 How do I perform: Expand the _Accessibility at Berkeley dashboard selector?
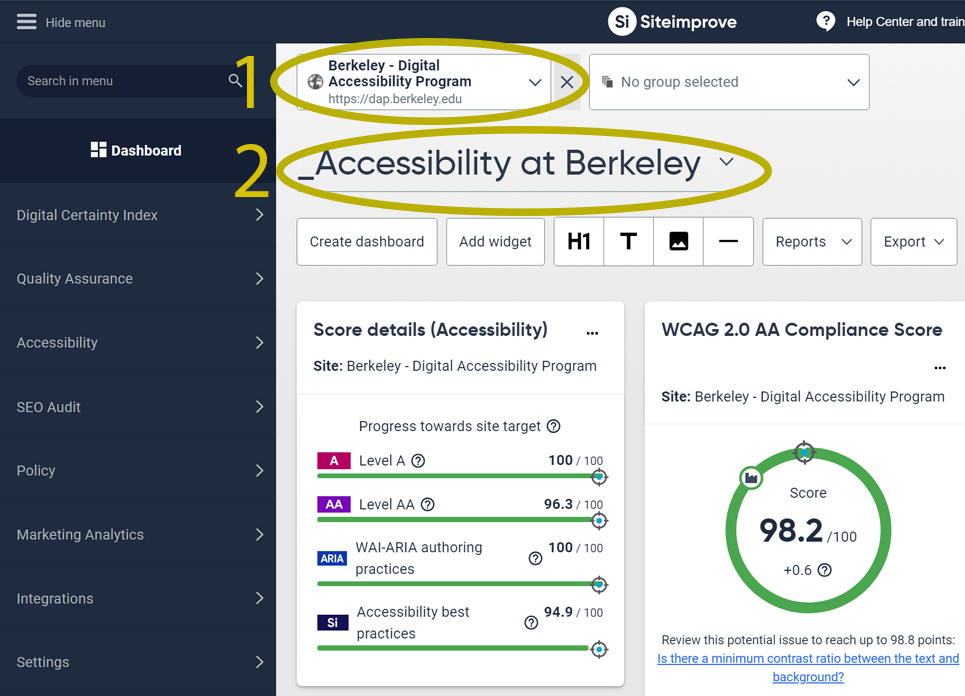point(726,162)
